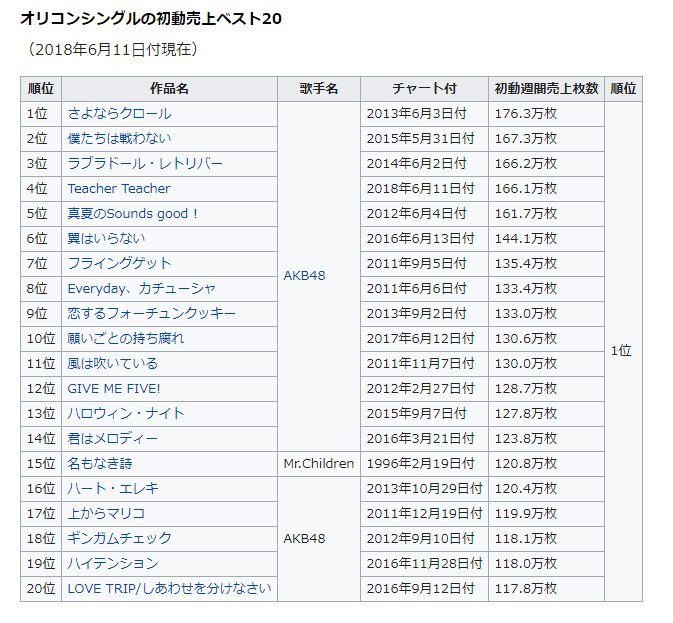The height and width of the screenshot is (623, 673).
Task: Open the Everyday、カチューシャ link
Action: pos(141,288)
